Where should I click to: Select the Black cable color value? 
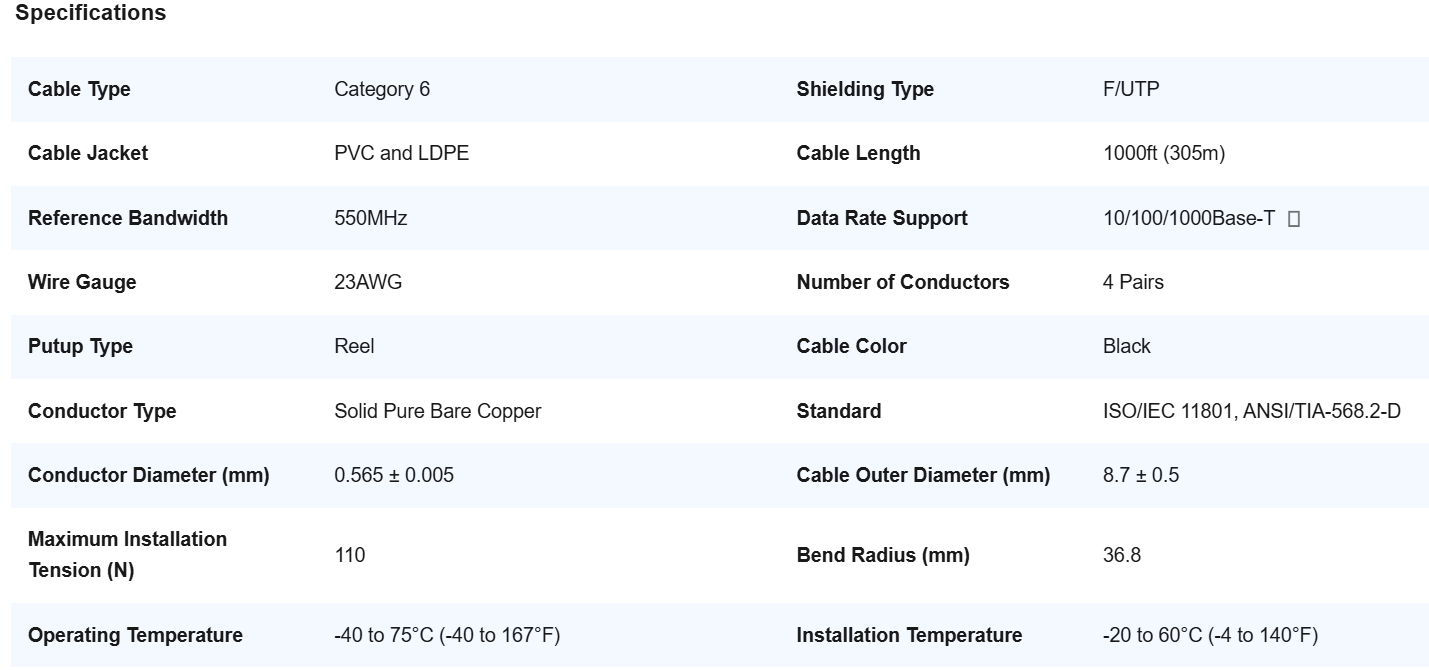pyautogui.click(x=1126, y=346)
